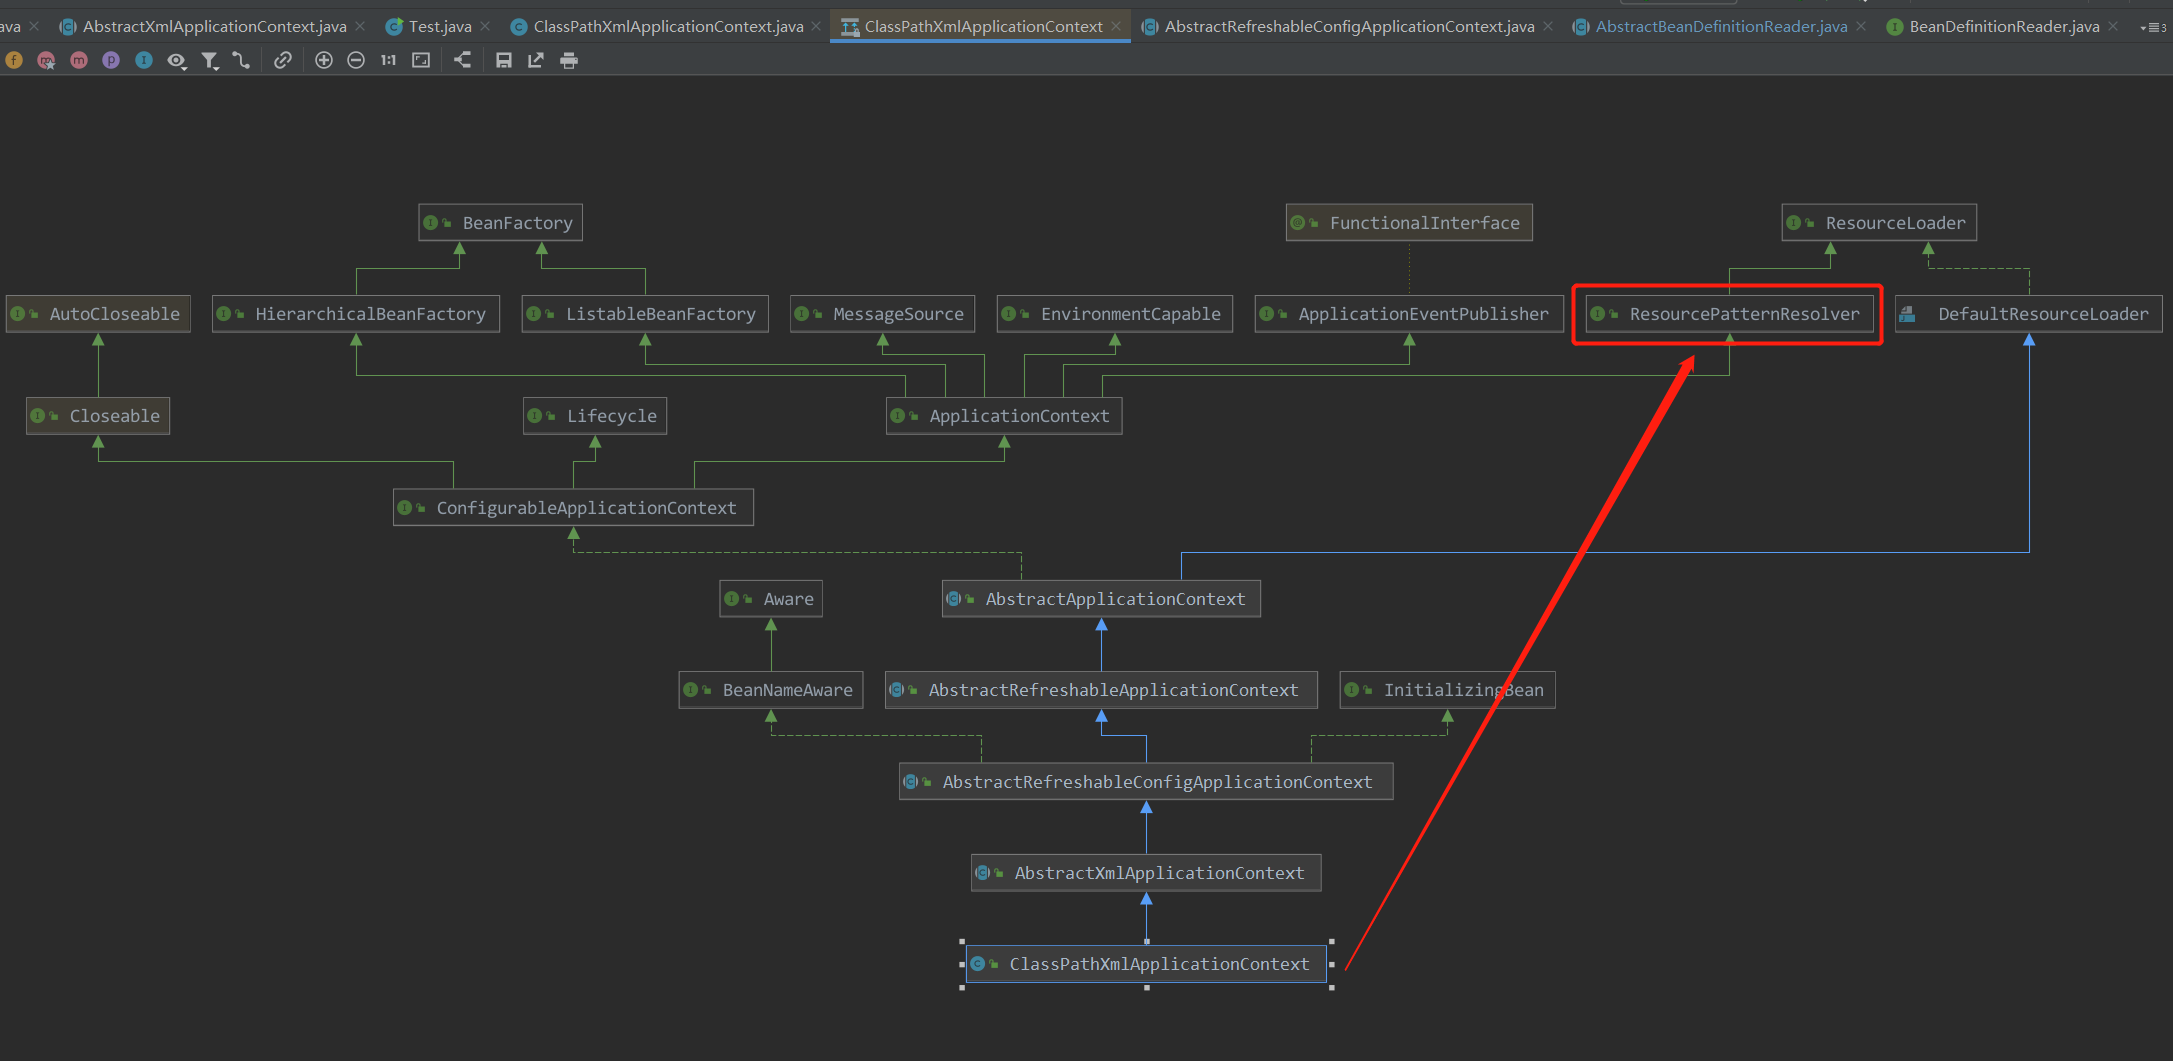The image size is (2173, 1061).
Task: Enable edge creation mode
Action: point(241,60)
